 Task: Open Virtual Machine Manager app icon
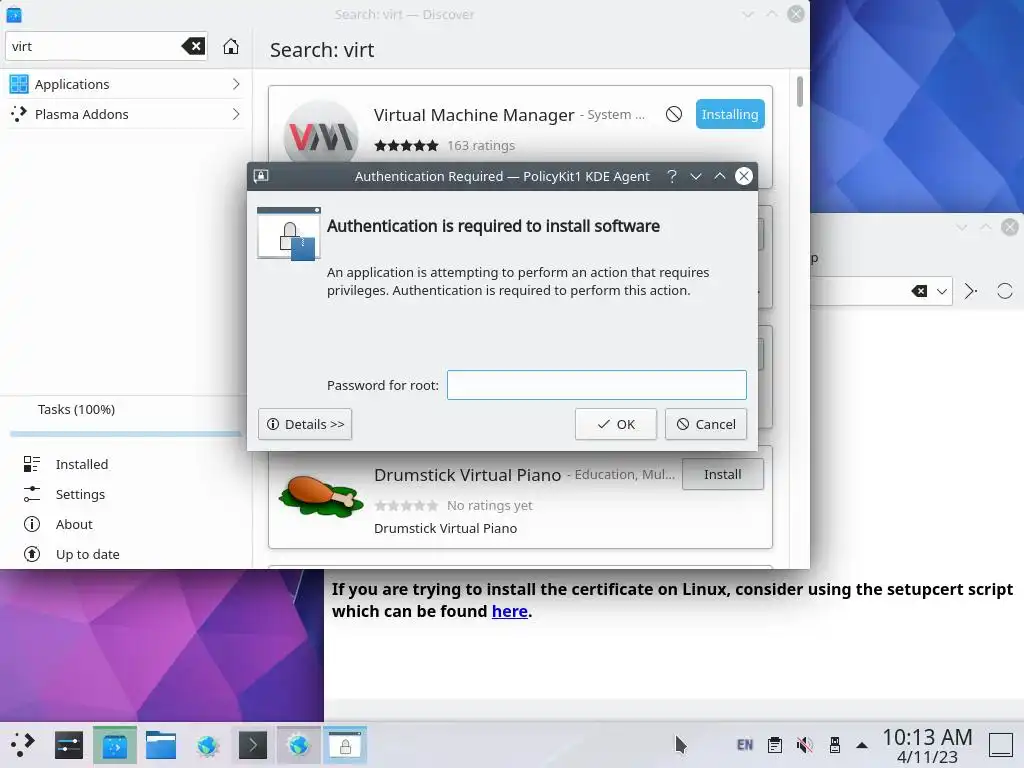(321, 134)
